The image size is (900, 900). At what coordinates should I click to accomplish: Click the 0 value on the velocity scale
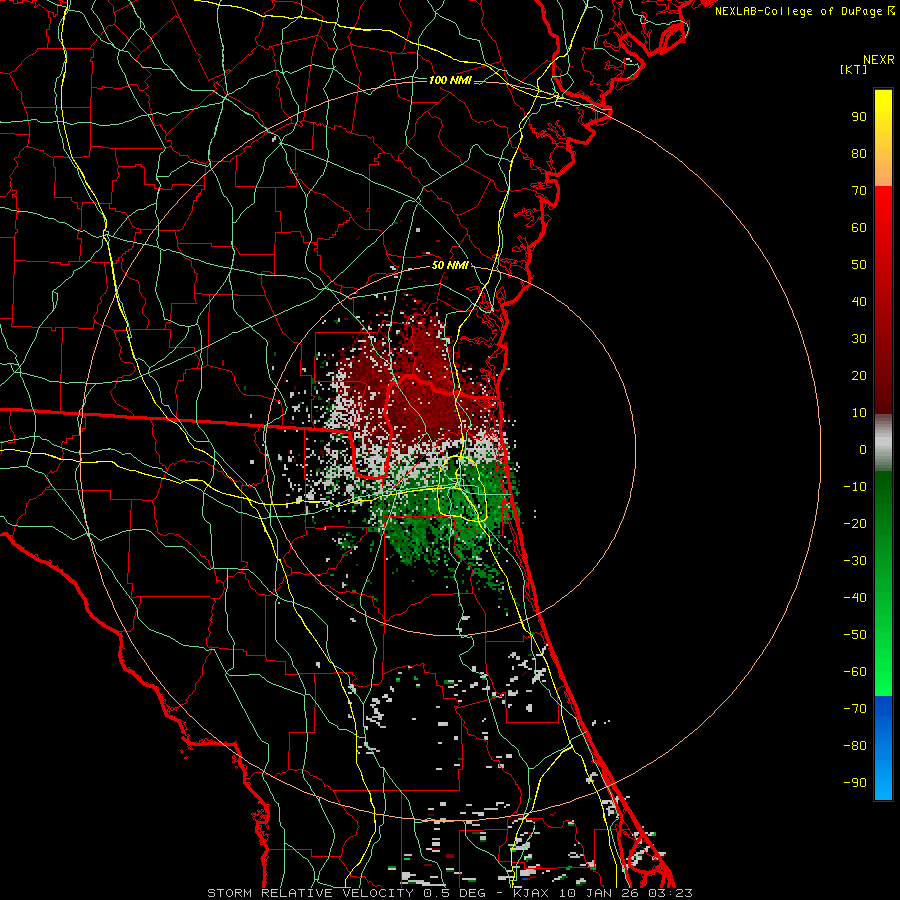coord(863,450)
